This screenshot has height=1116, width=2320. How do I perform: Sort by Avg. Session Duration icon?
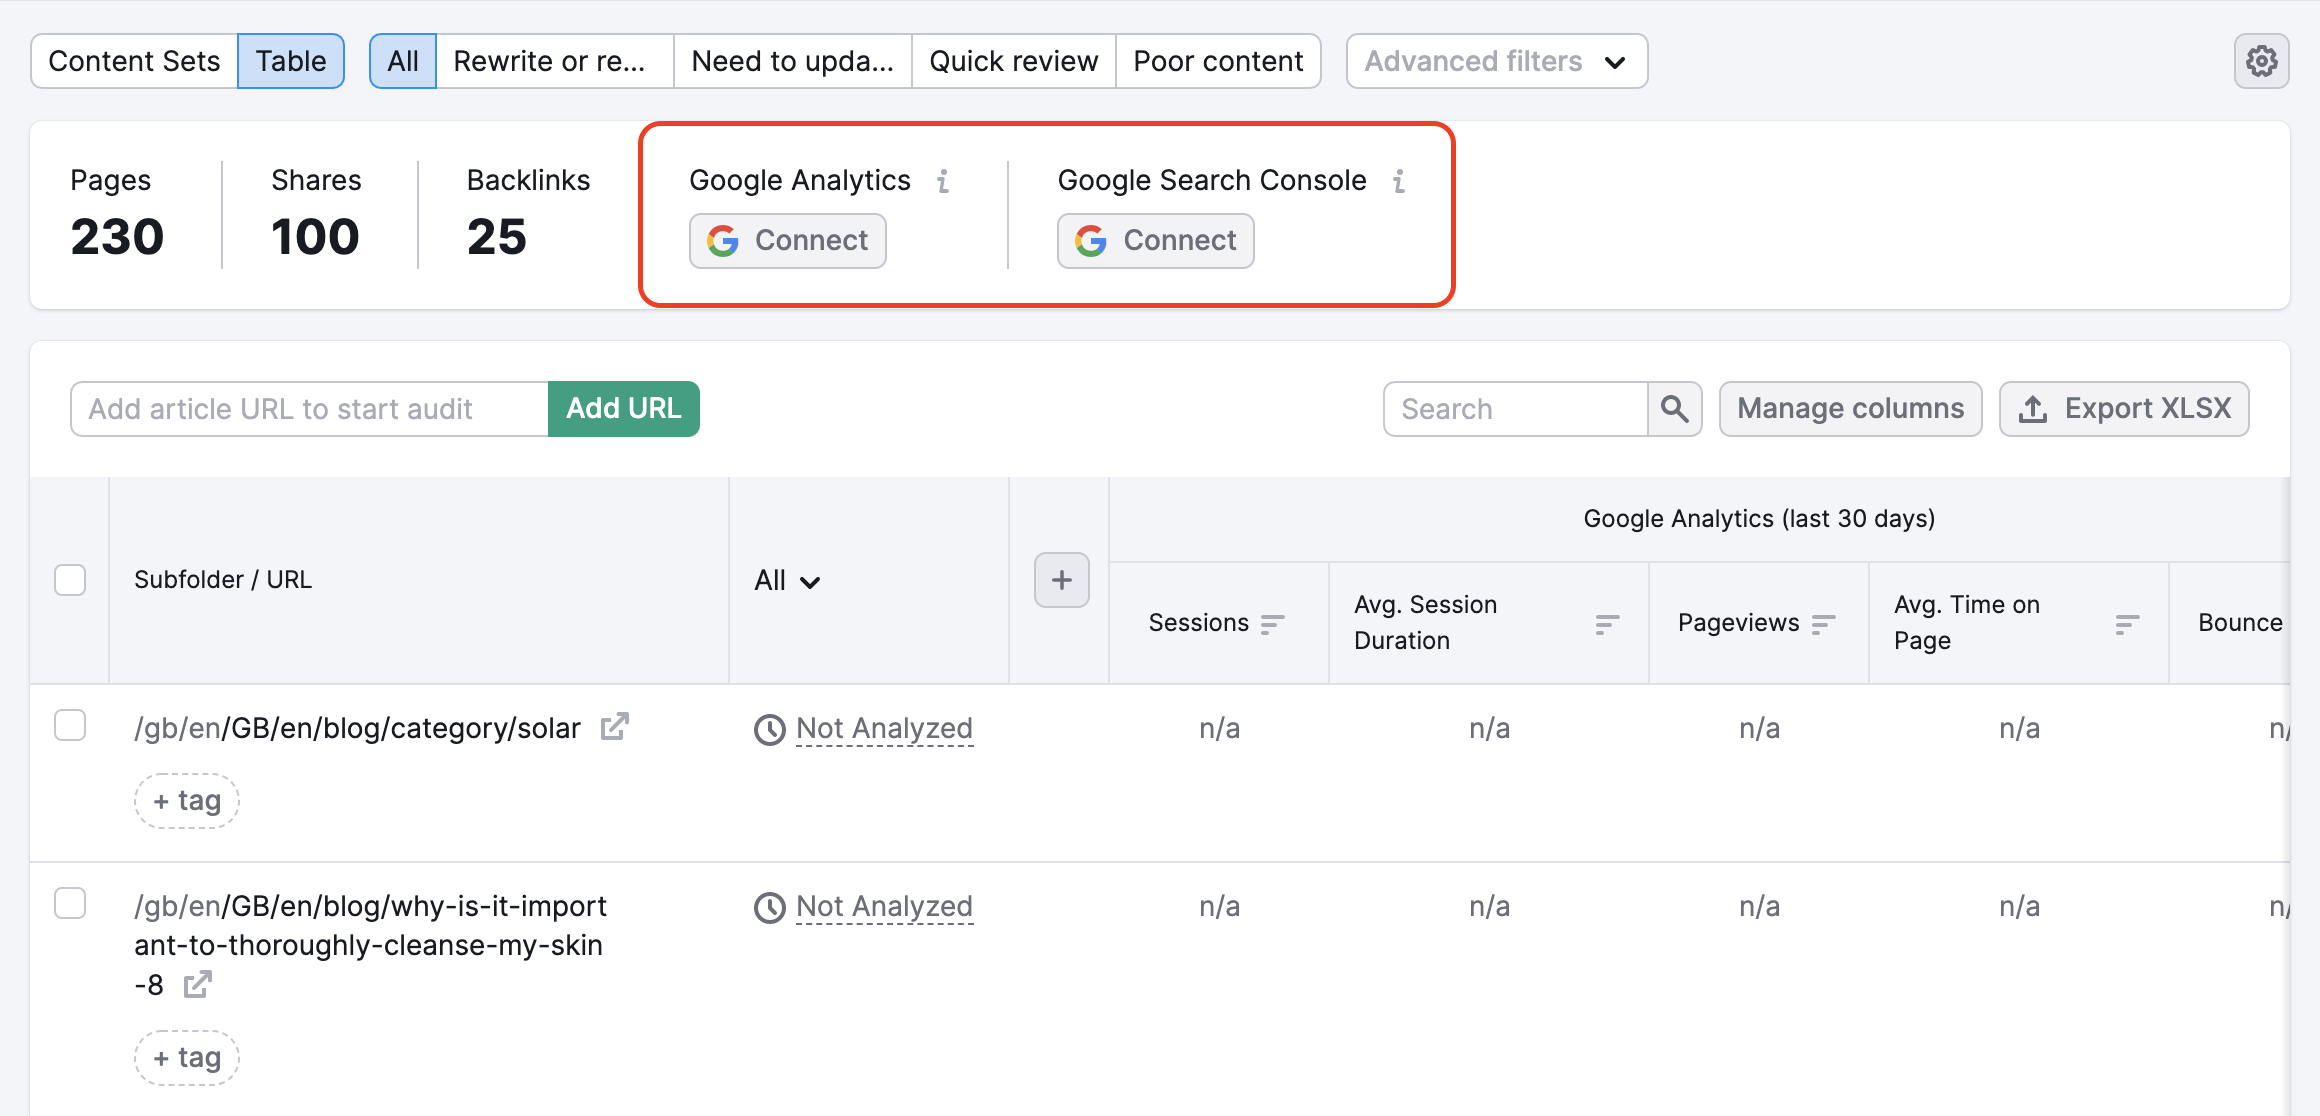click(1607, 624)
